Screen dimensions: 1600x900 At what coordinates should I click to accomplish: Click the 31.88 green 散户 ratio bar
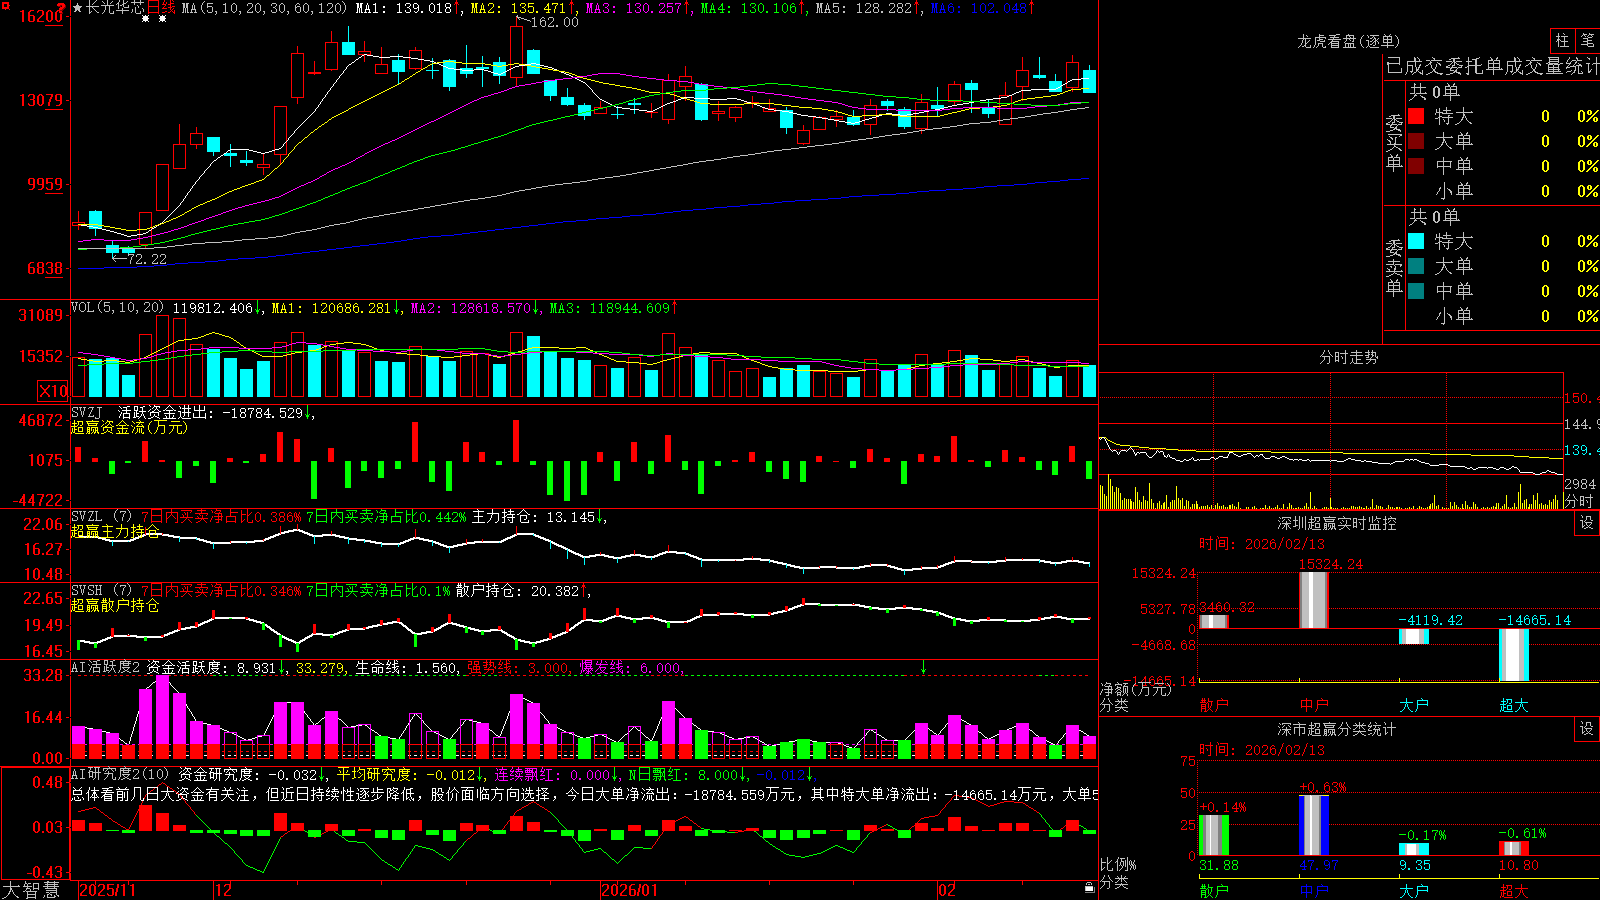[x=1214, y=835]
